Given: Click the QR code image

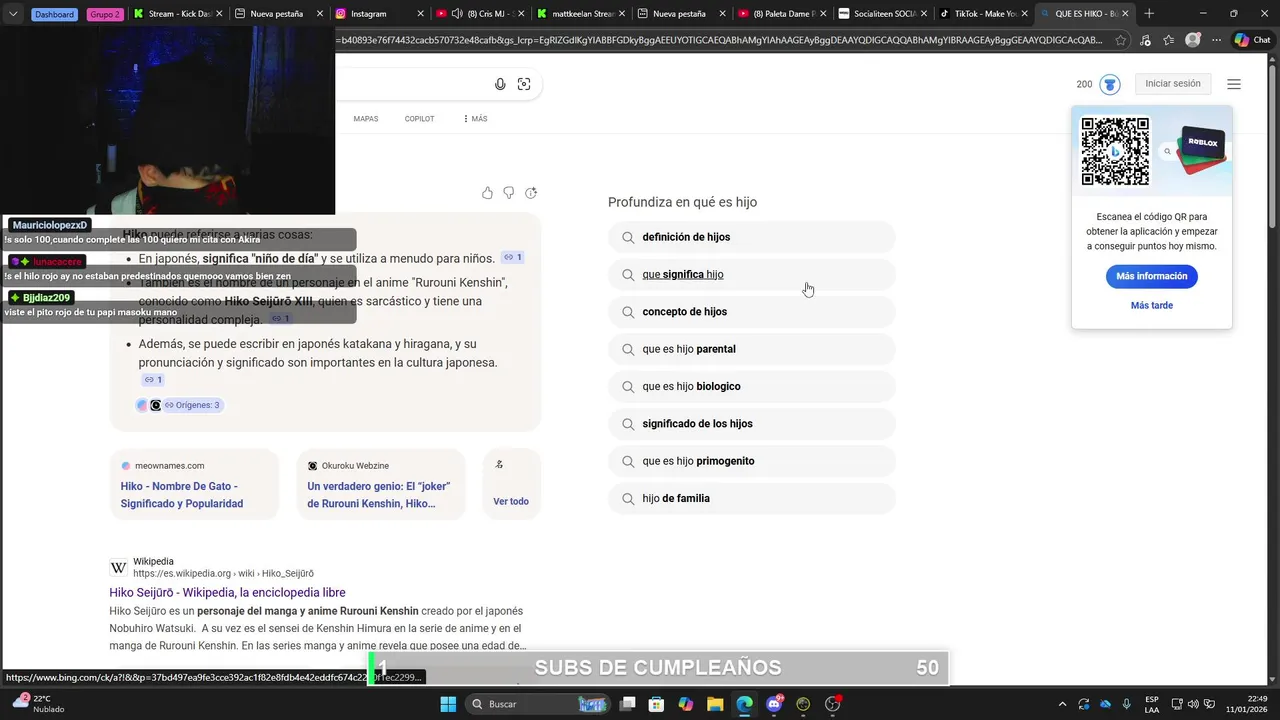Looking at the screenshot, I should tap(1115, 151).
